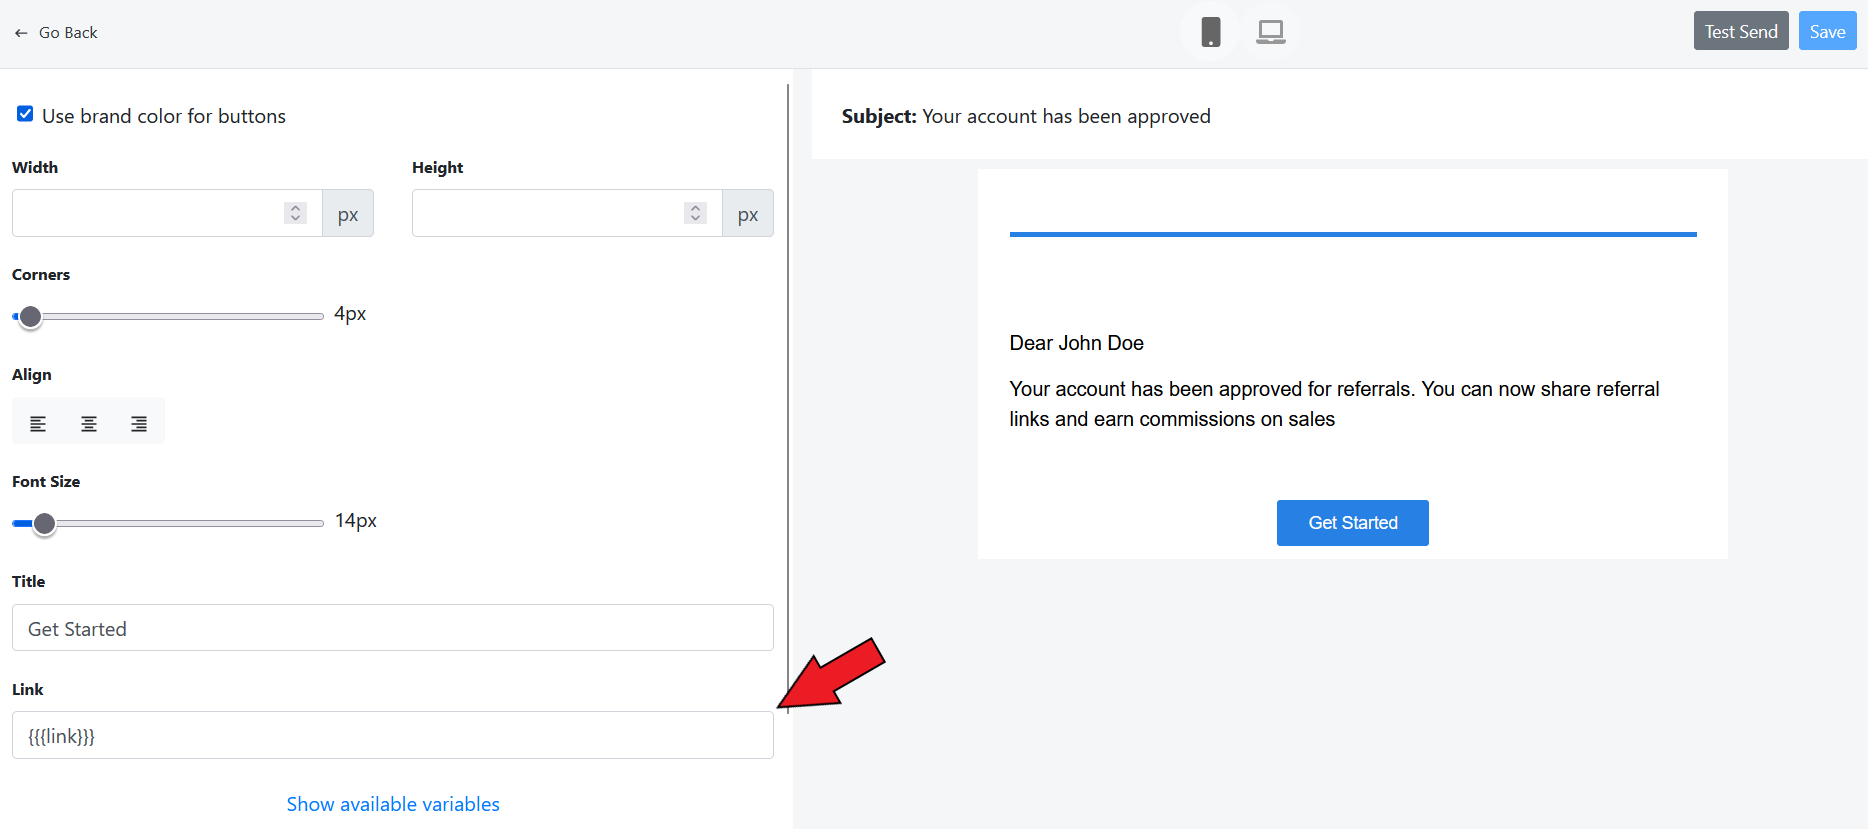The image size is (1868, 829).
Task: Switch to desktop laptop preview icon
Action: click(x=1270, y=32)
